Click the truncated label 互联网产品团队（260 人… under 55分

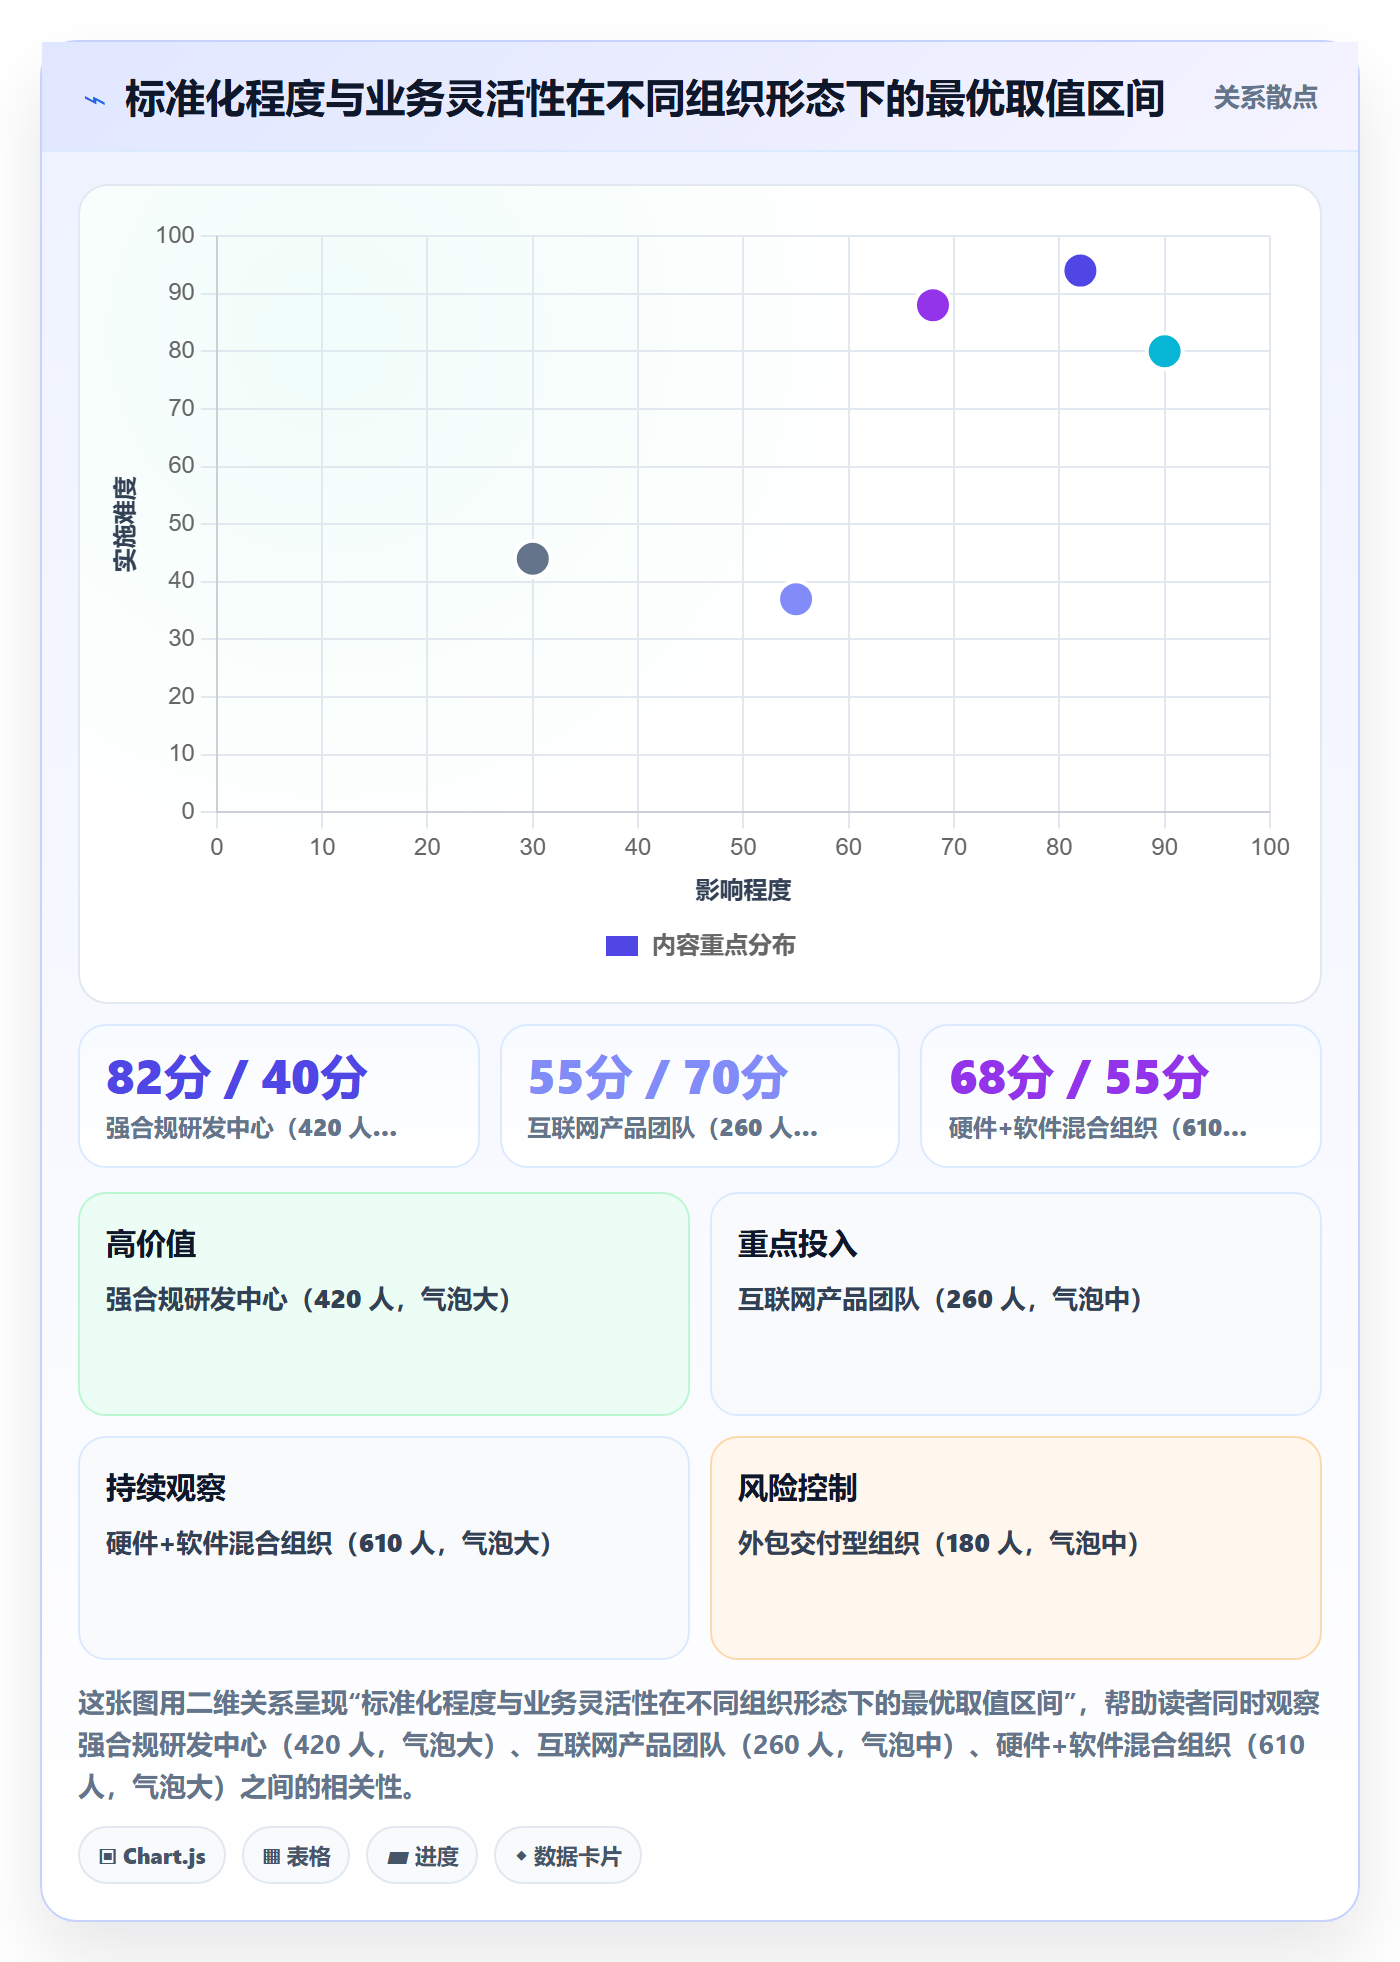673,1128
